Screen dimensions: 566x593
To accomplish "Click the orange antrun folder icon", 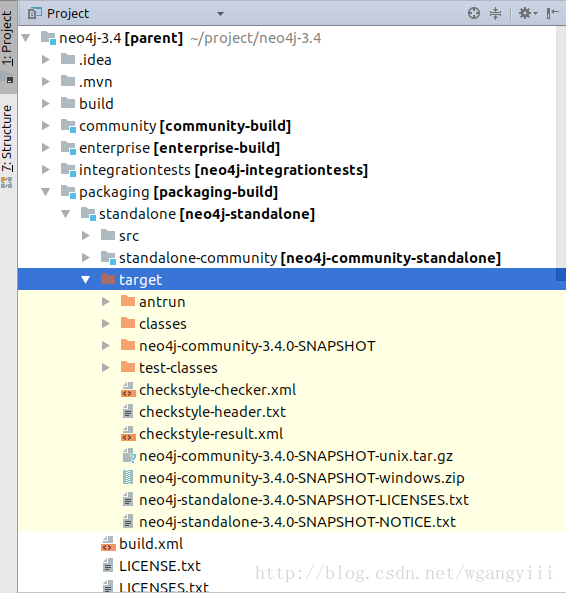I will pyautogui.click(x=128, y=301).
